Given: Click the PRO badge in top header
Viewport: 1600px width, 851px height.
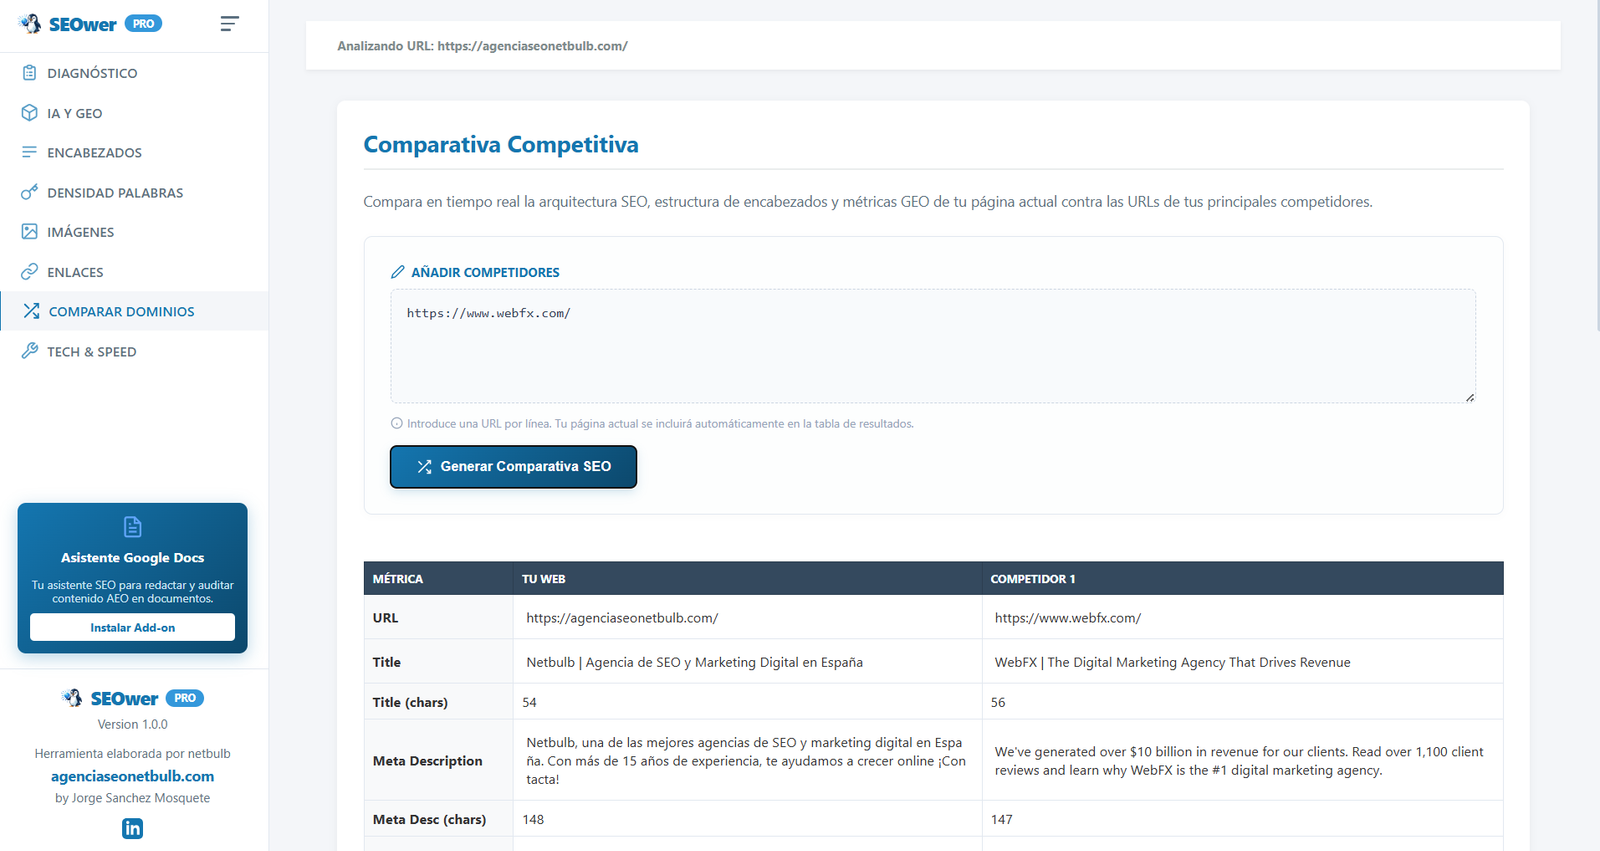Looking at the screenshot, I should coord(144,24).
